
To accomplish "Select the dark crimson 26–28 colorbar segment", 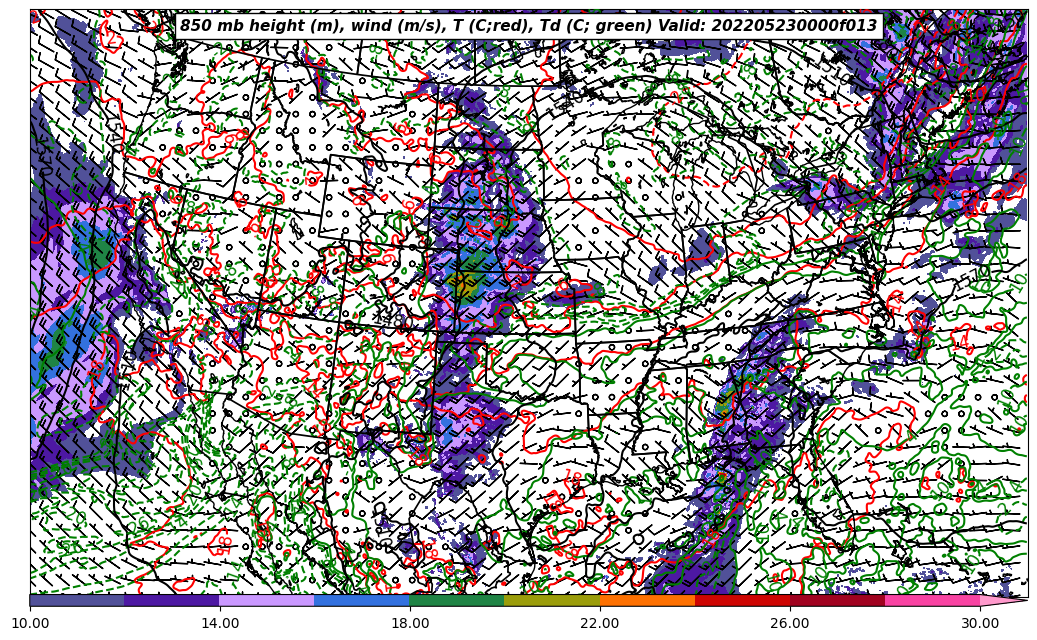I will 837,601.
